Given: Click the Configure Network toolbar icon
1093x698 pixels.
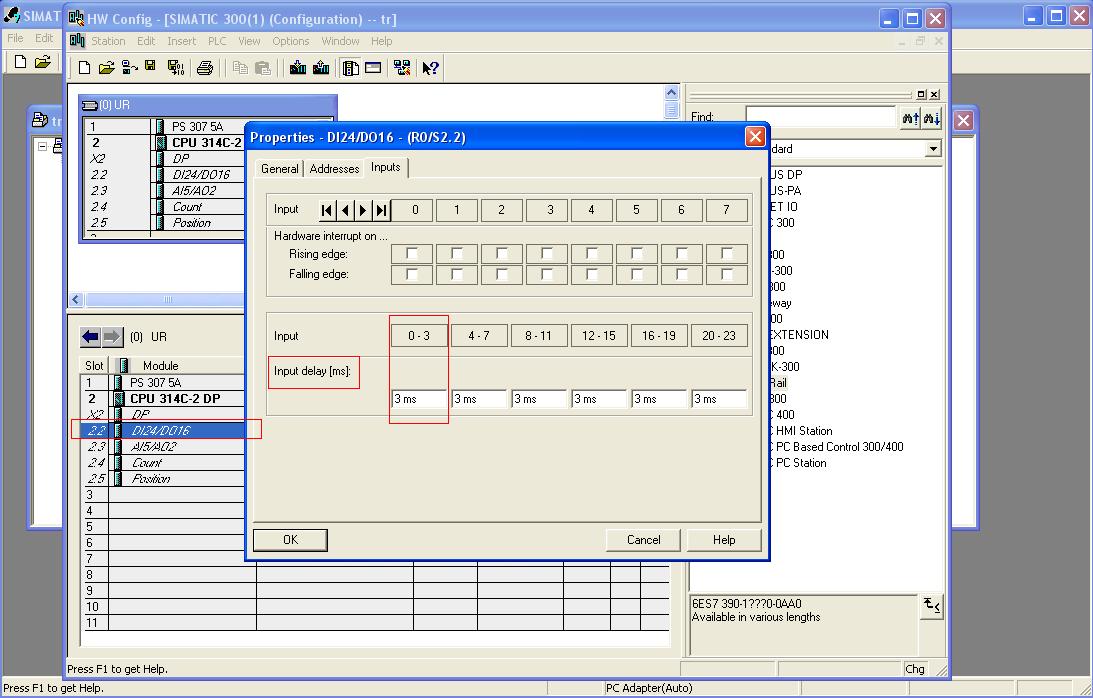Looking at the screenshot, I should [402, 68].
